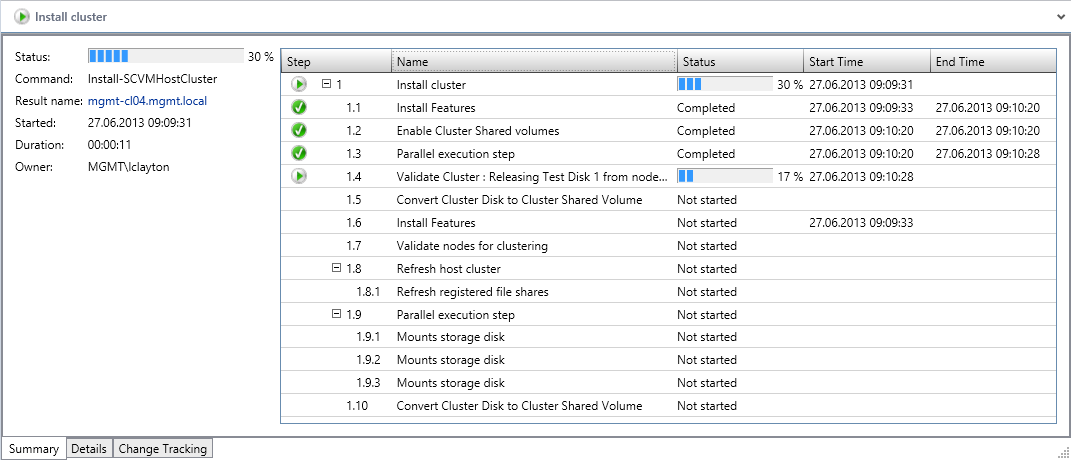The image size is (1071, 460).
Task: Click the in-progress icon for Validate Cluster step
Action: tap(298, 176)
